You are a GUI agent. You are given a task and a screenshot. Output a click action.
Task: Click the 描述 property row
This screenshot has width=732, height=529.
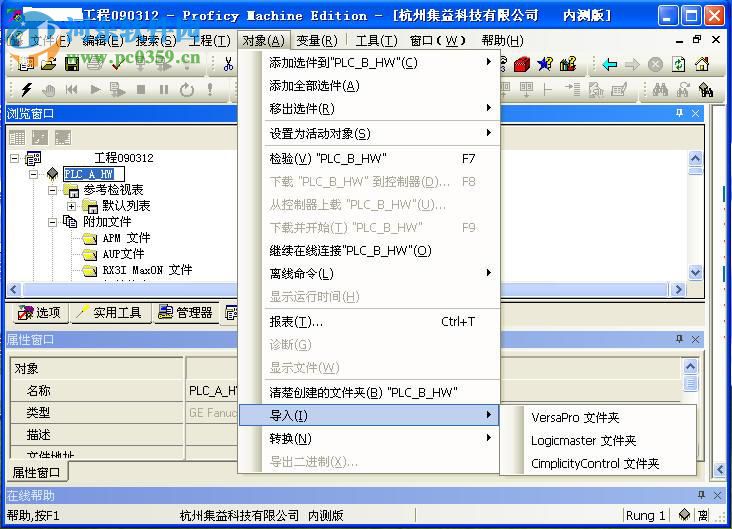[124, 435]
